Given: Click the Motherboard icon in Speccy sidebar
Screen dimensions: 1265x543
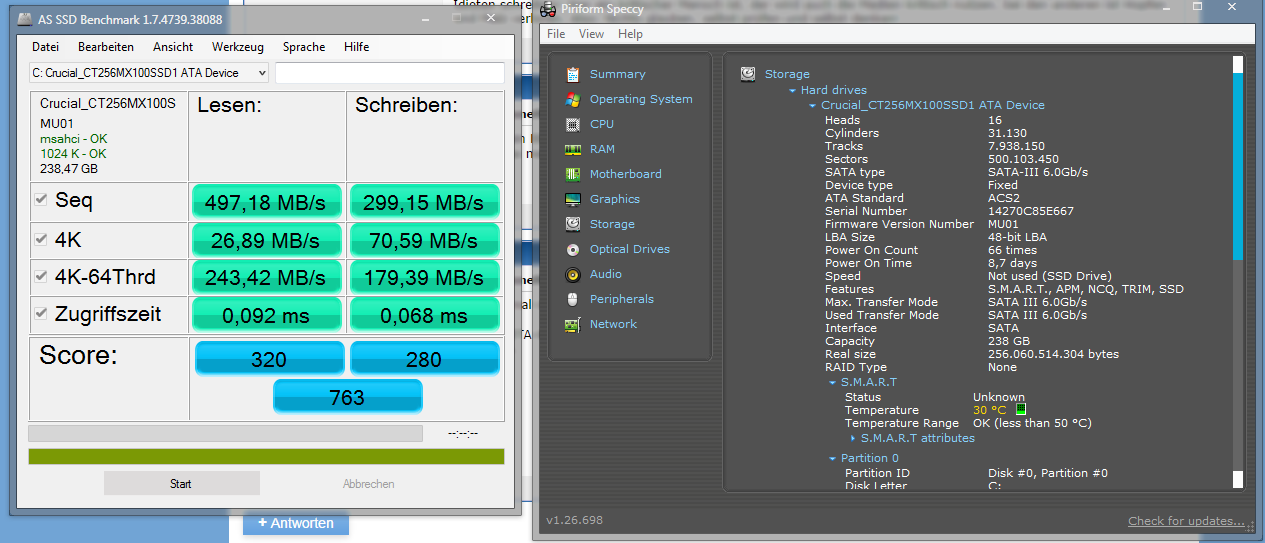Looking at the screenshot, I should (x=573, y=174).
